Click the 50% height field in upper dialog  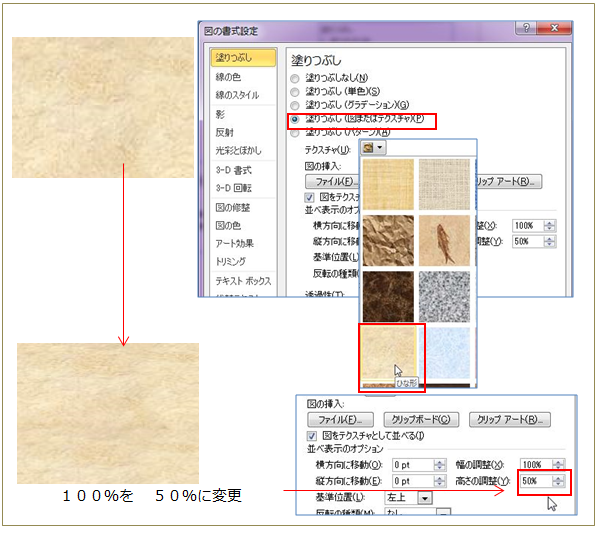tap(528, 241)
